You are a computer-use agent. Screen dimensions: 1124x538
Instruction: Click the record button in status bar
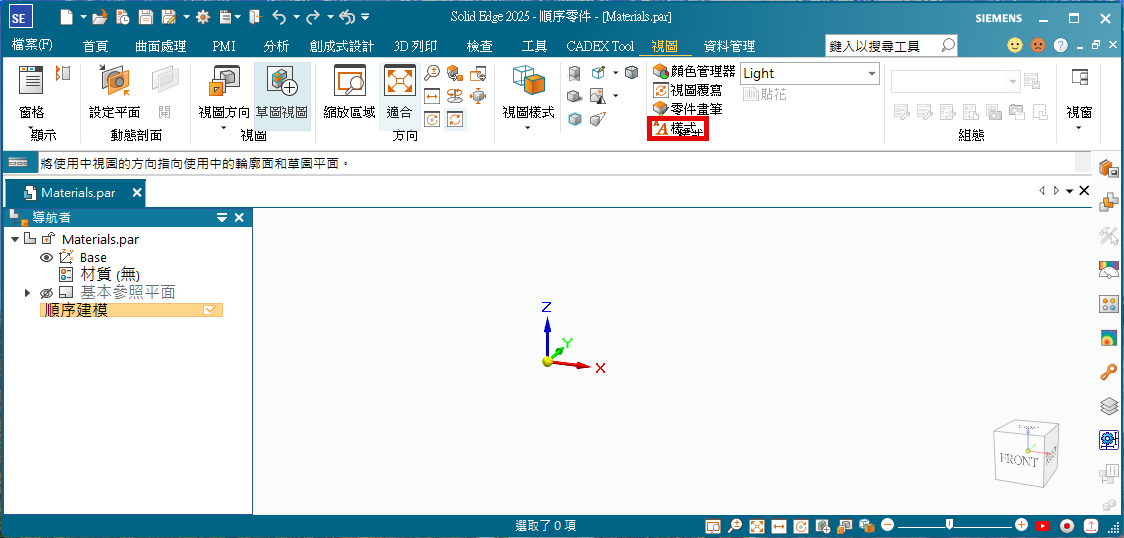pos(1067,527)
